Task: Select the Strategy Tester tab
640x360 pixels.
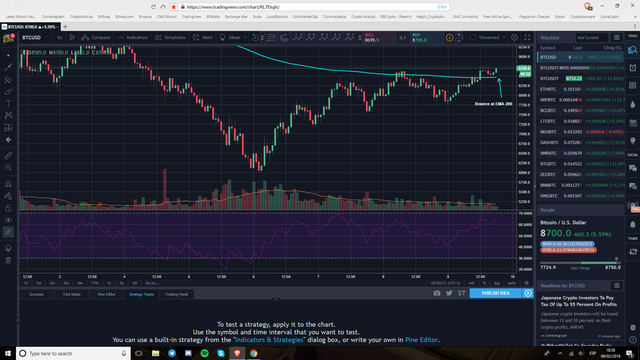Action: coord(141,294)
